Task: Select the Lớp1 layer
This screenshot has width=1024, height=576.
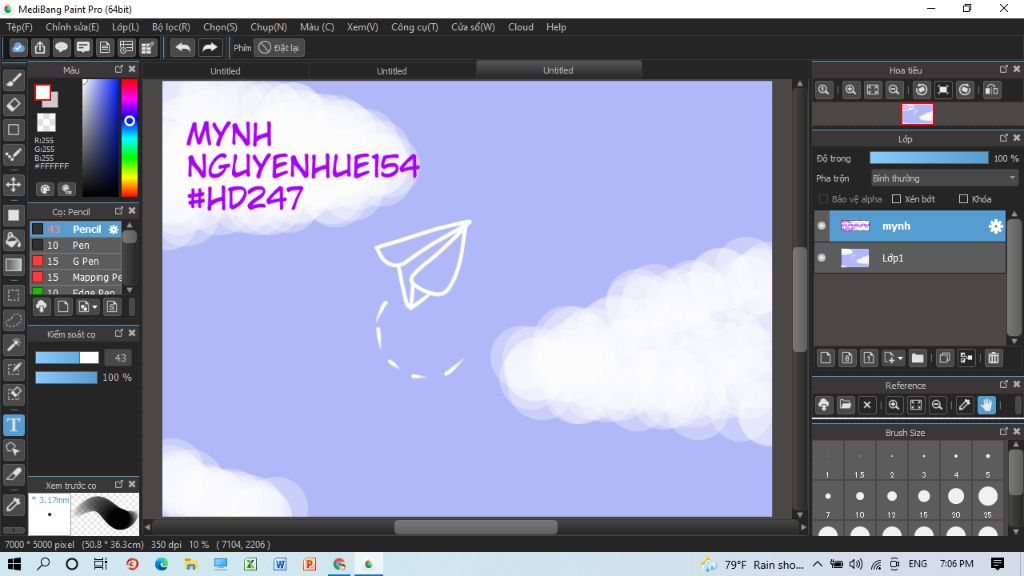Action: (910, 258)
